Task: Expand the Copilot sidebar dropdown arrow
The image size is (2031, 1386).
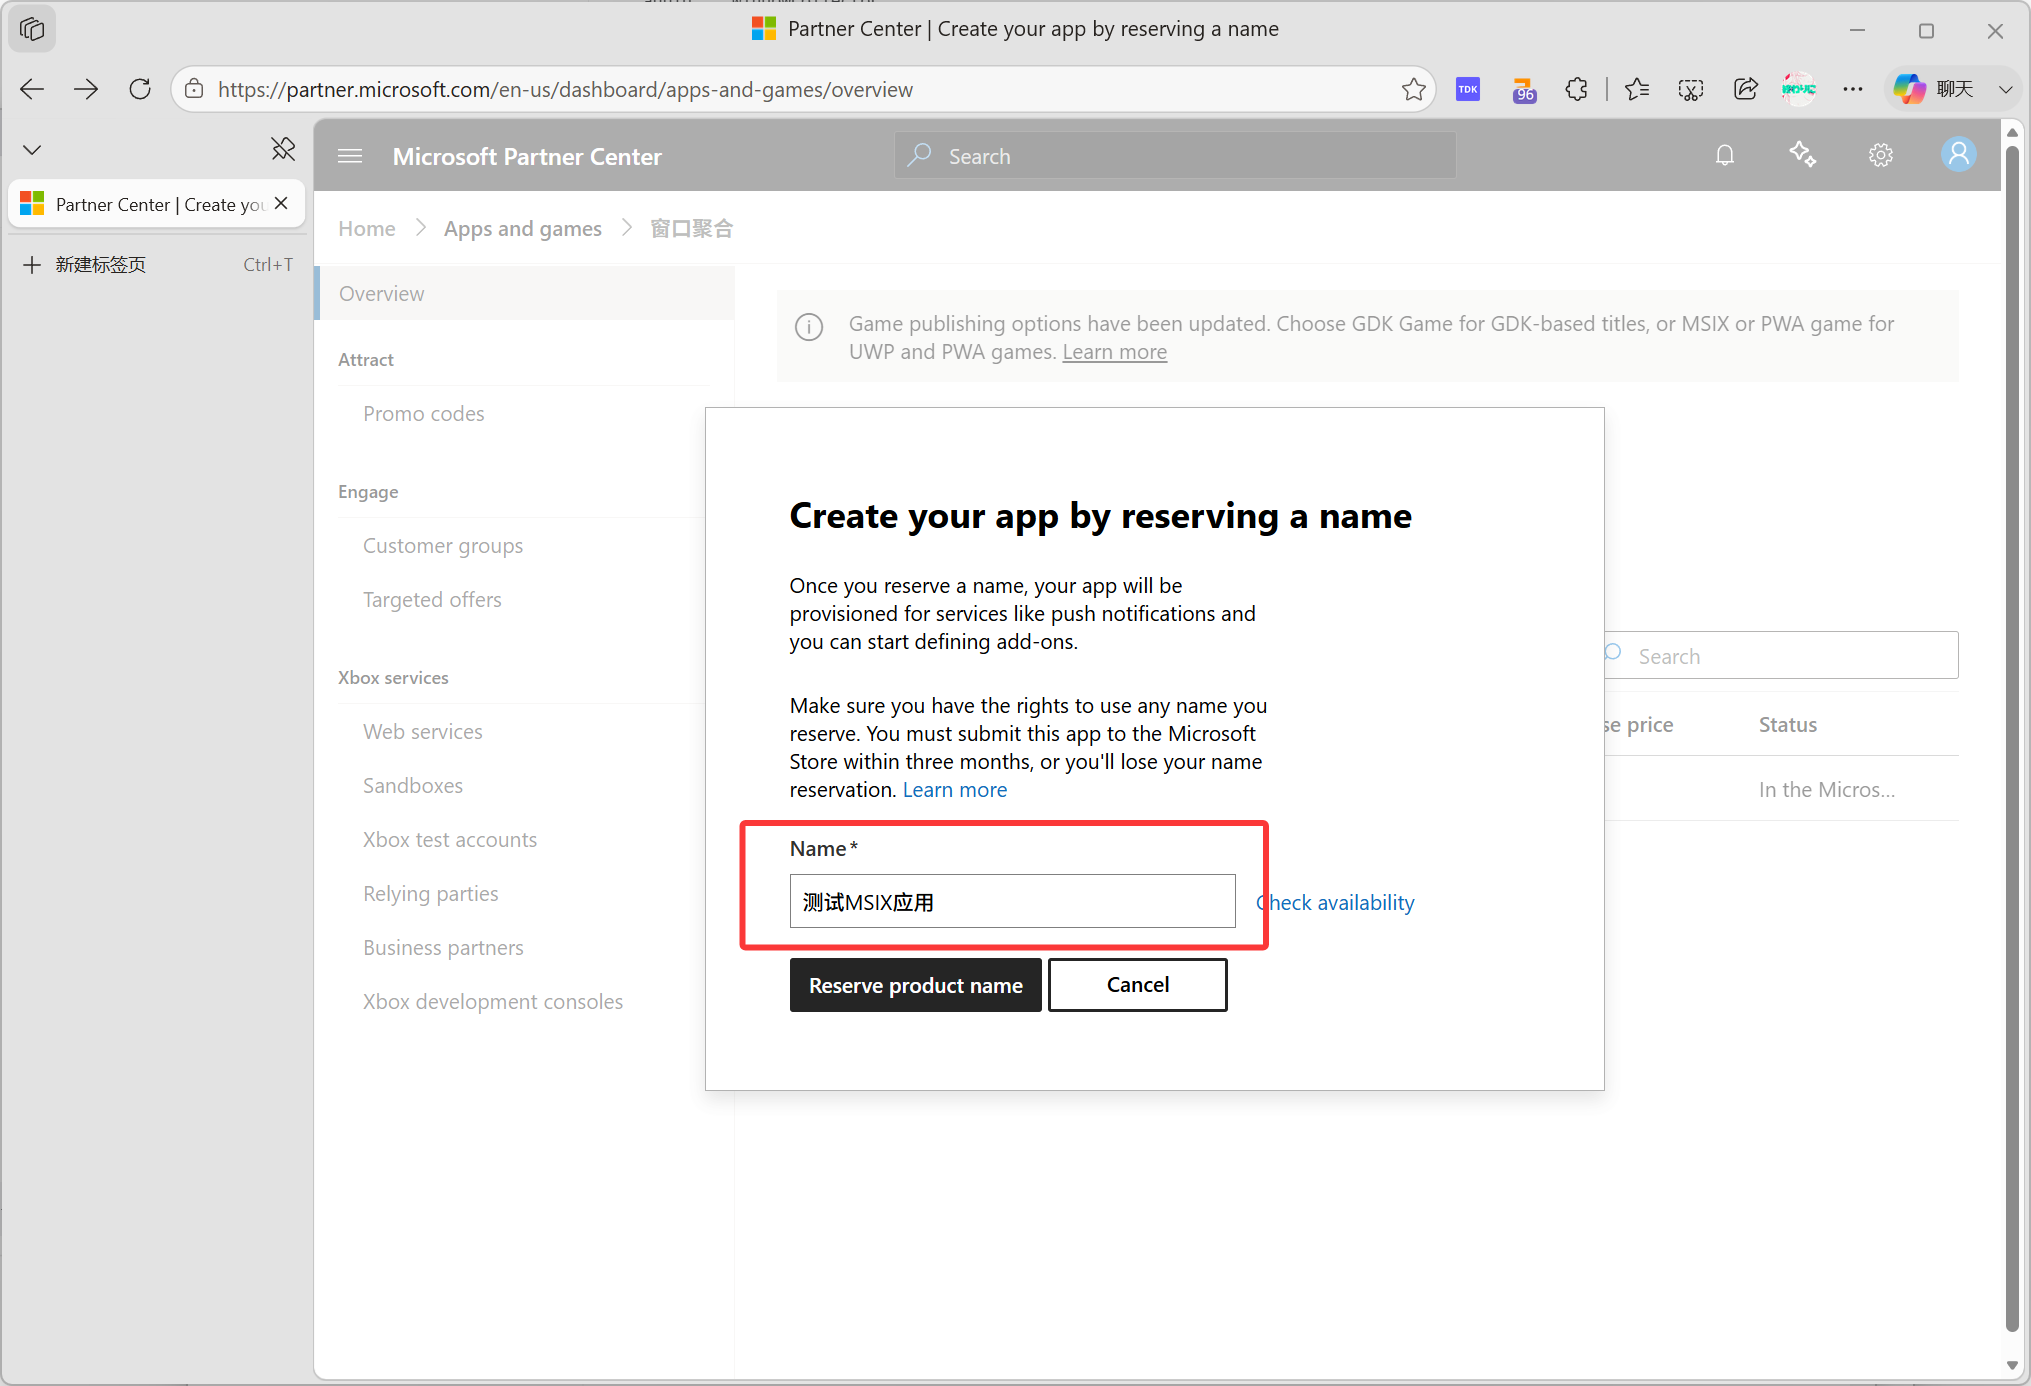Action: [x=2005, y=90]
